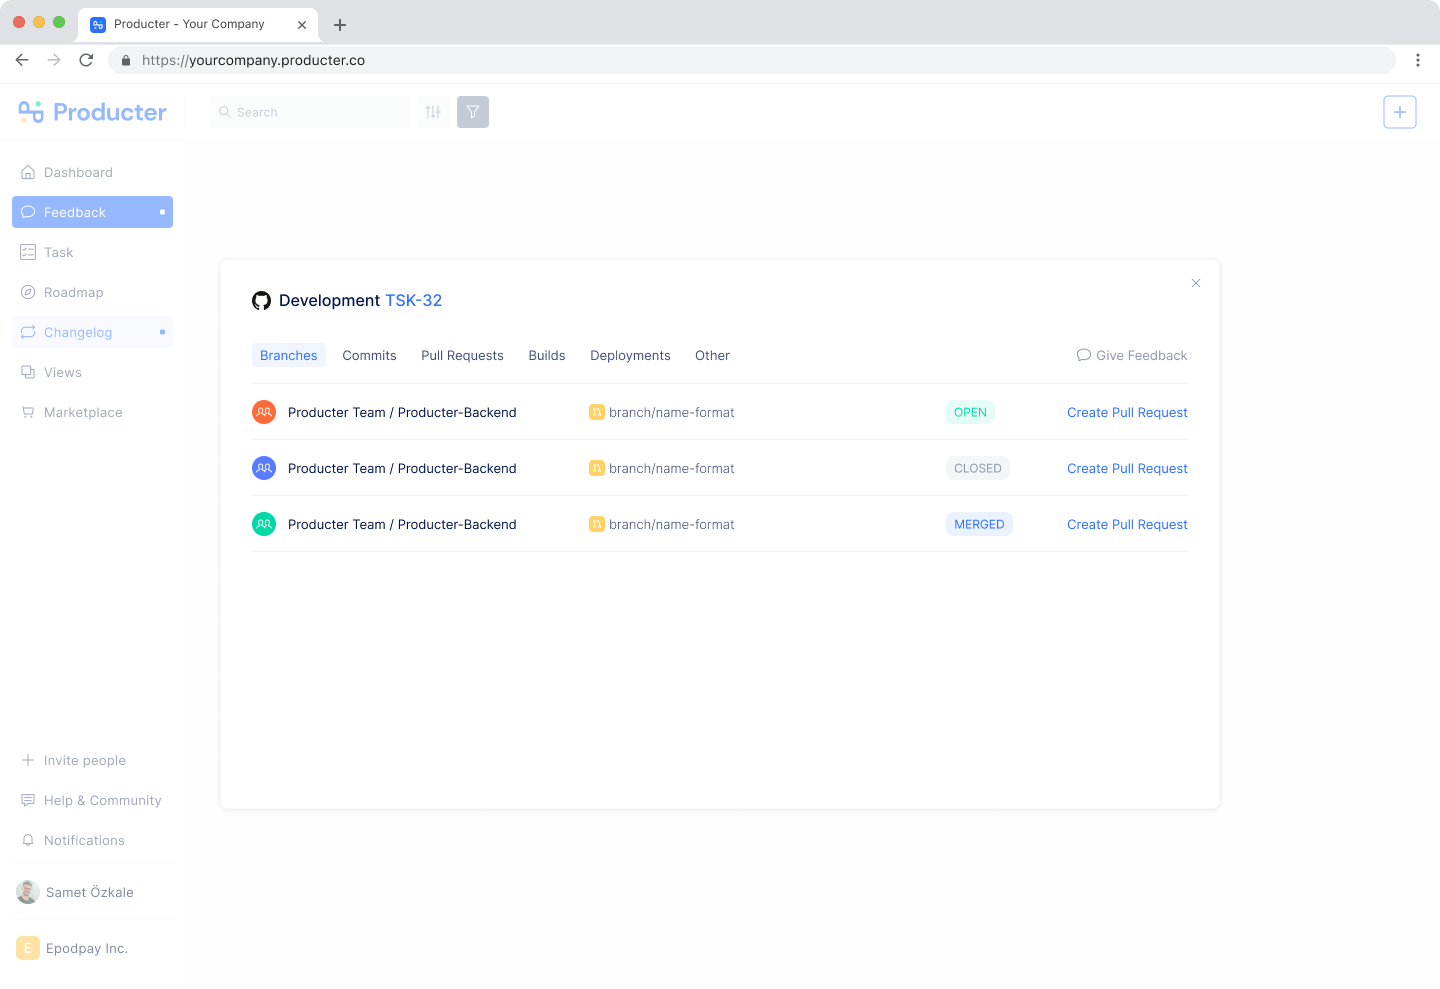Click the GitHub icon in dialog header
This screenshot has height=989, width=1440.
coord(262,300)
